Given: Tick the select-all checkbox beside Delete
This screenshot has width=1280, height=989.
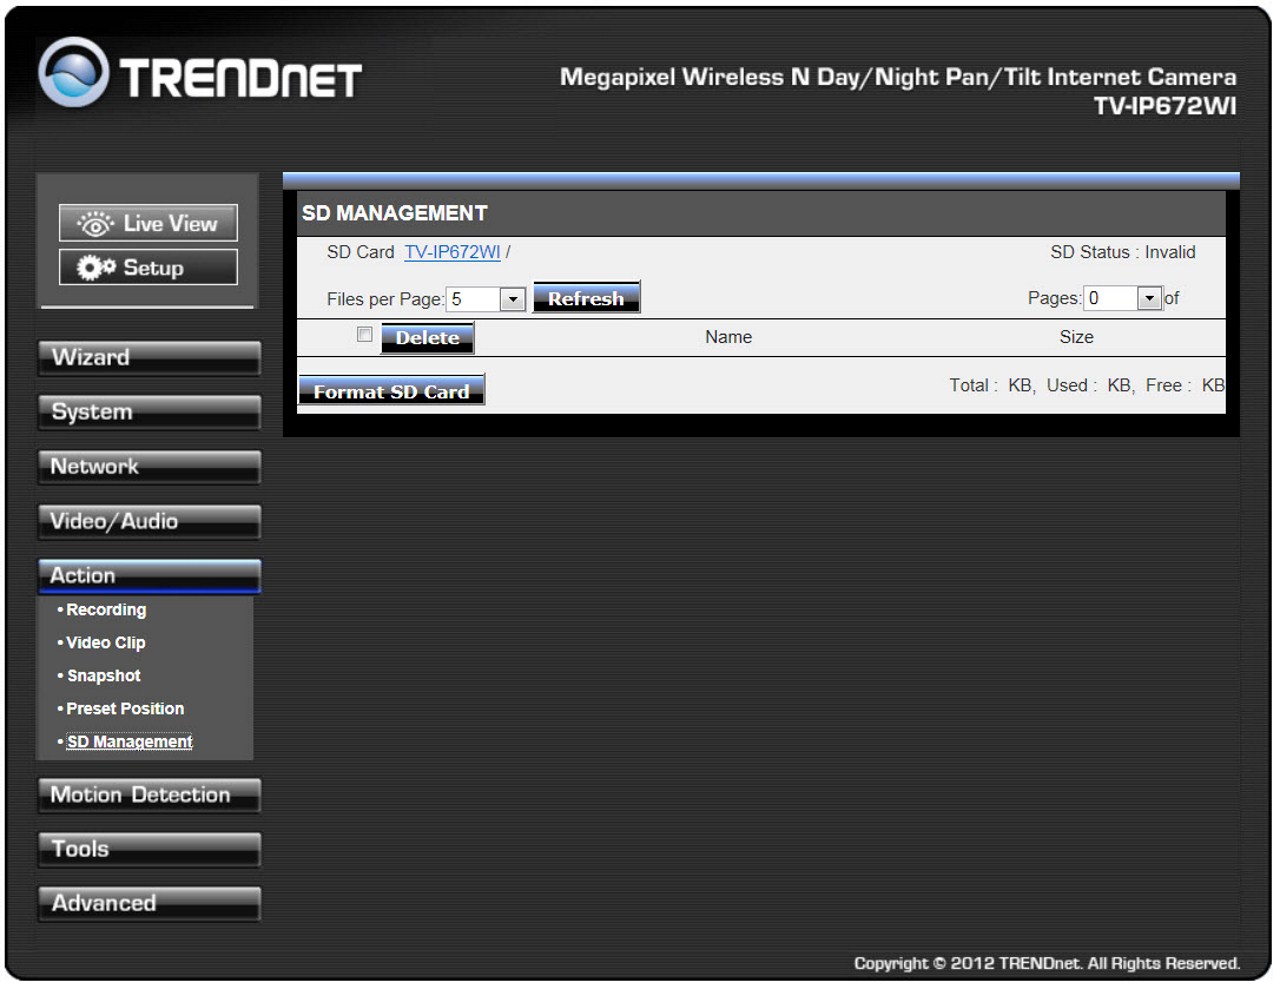Looking at the screenshot, I should [x=365, y=335].
